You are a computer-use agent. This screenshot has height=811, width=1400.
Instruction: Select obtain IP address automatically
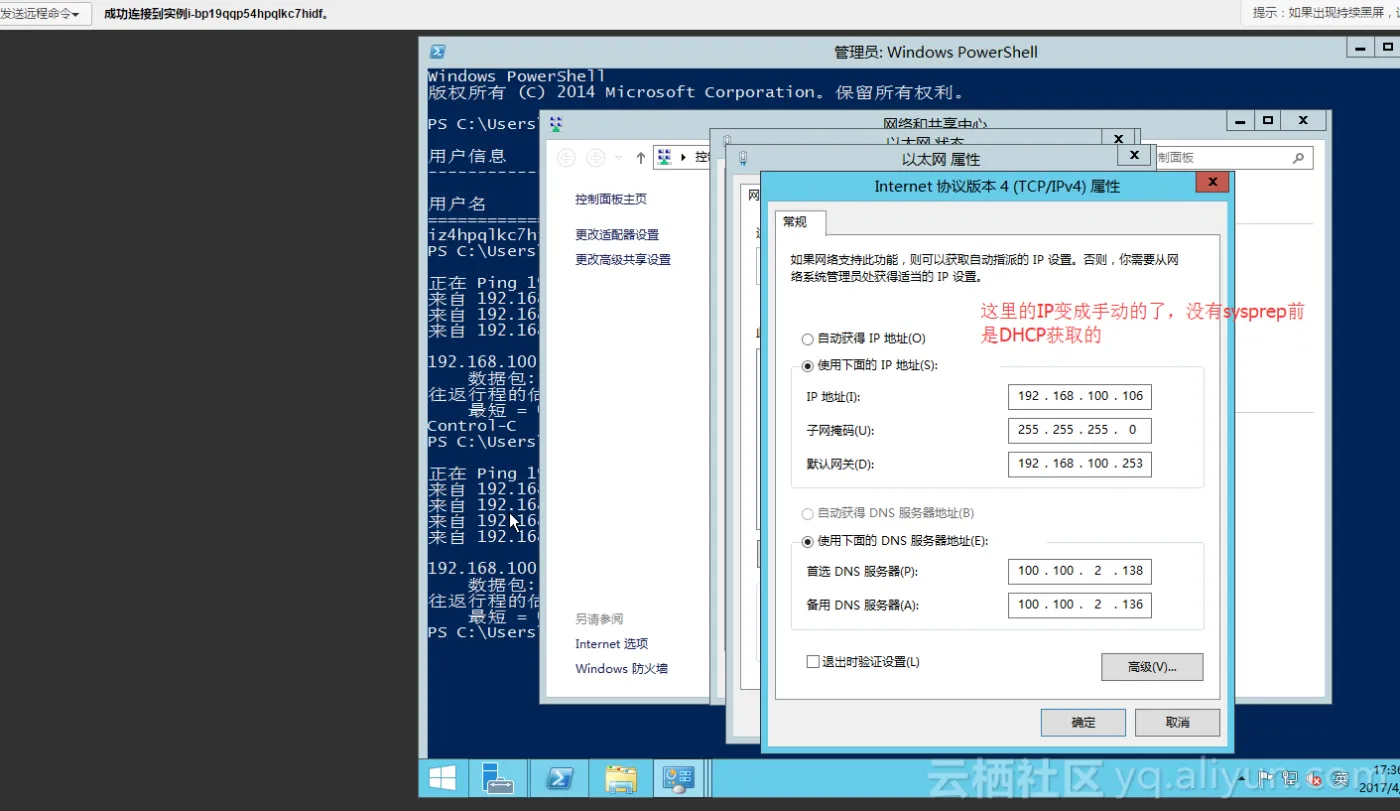pos(808,339)
